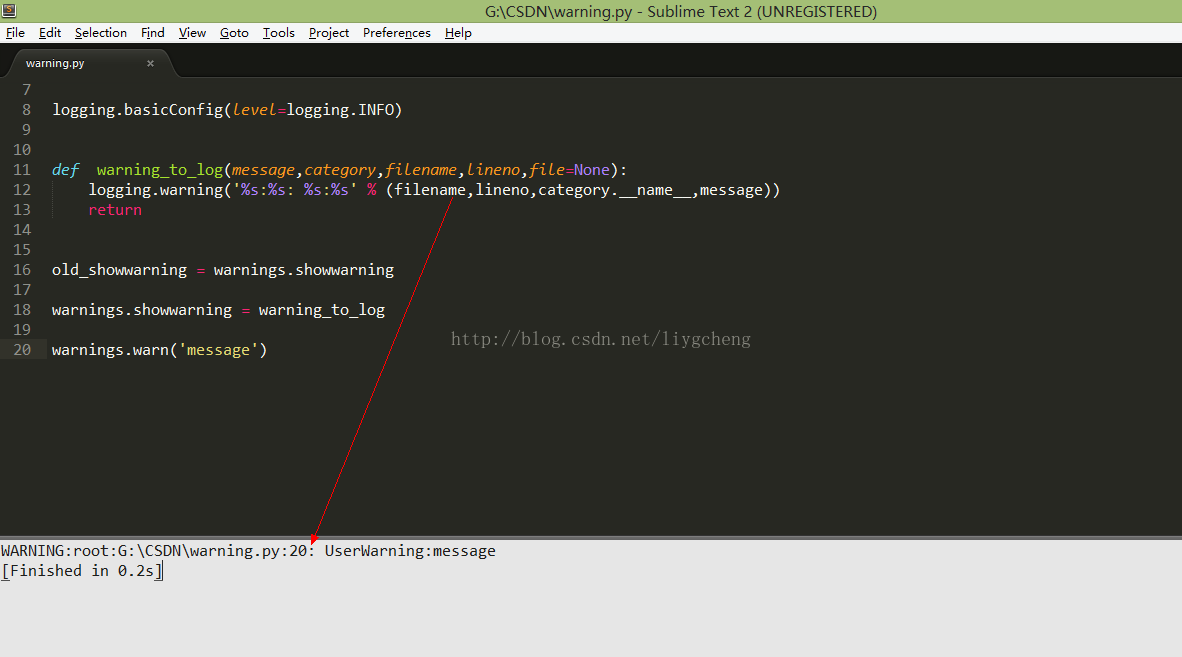Viewport: 1182px width, 657px height.
Task: Click 'logging.warning' call on line 12
Action: click(156, 190)
